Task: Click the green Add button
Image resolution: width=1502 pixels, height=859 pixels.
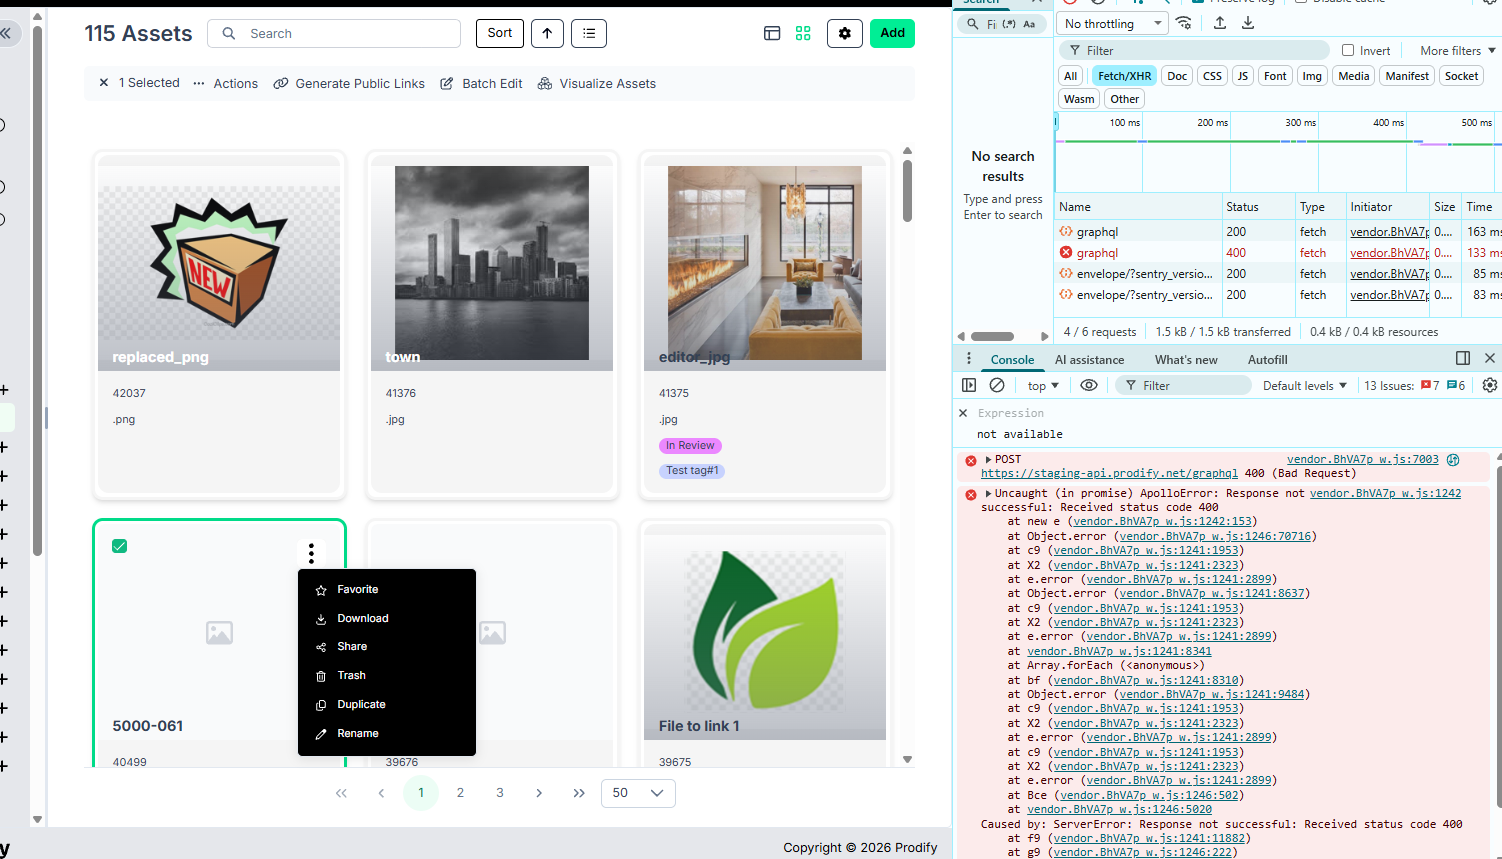Action: (x=892, y=33)
